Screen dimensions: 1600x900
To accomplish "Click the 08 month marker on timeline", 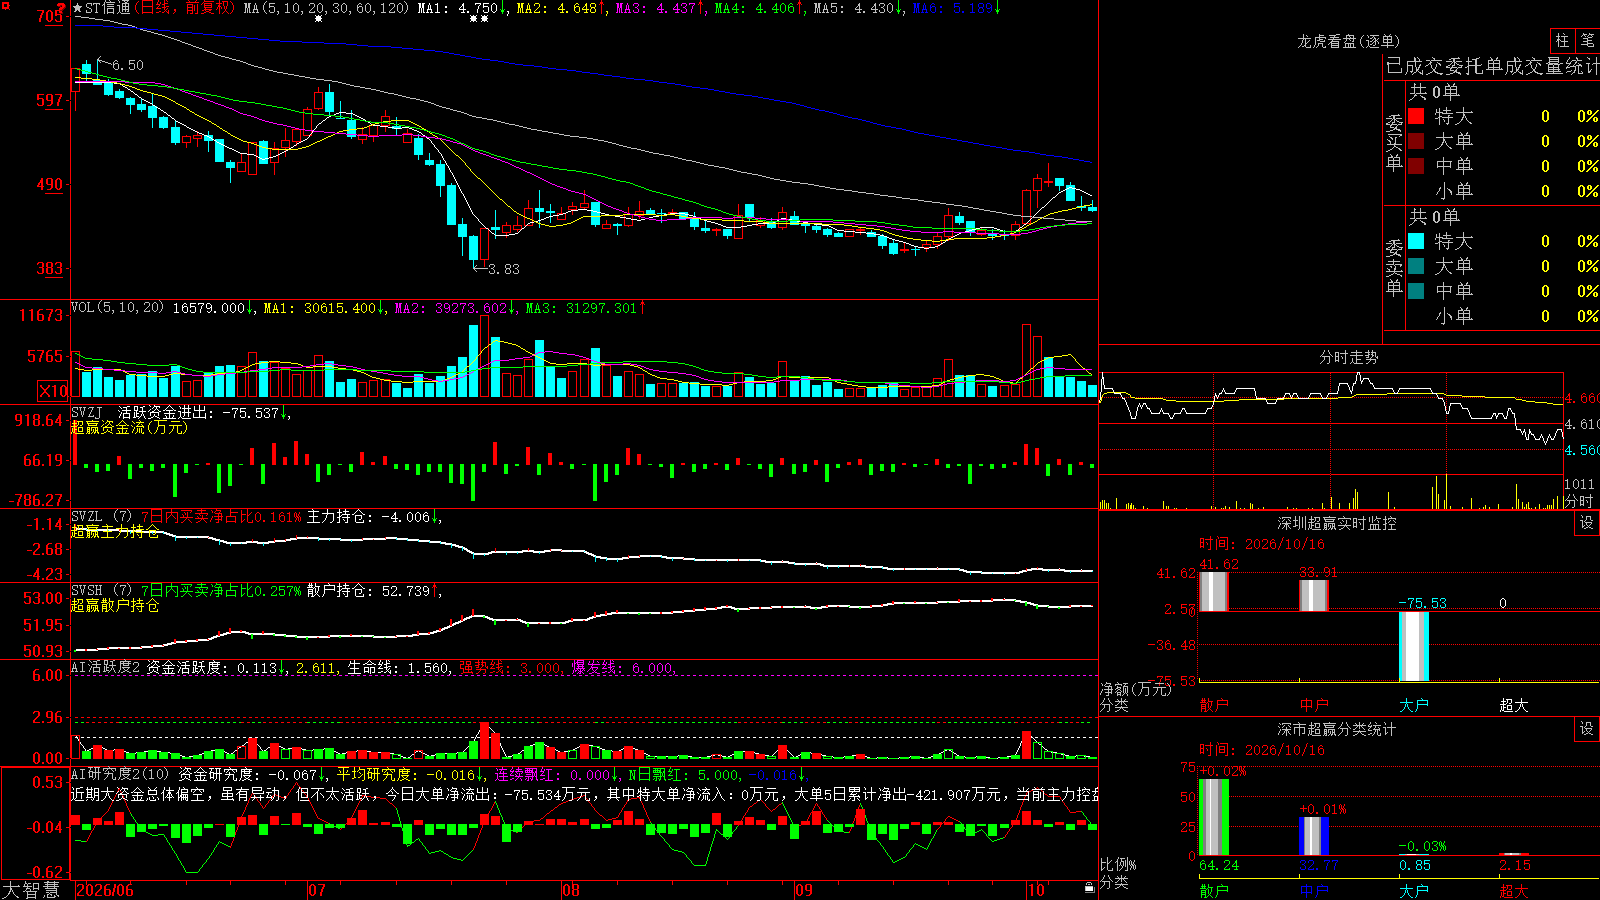I will [x=570, y=890].
